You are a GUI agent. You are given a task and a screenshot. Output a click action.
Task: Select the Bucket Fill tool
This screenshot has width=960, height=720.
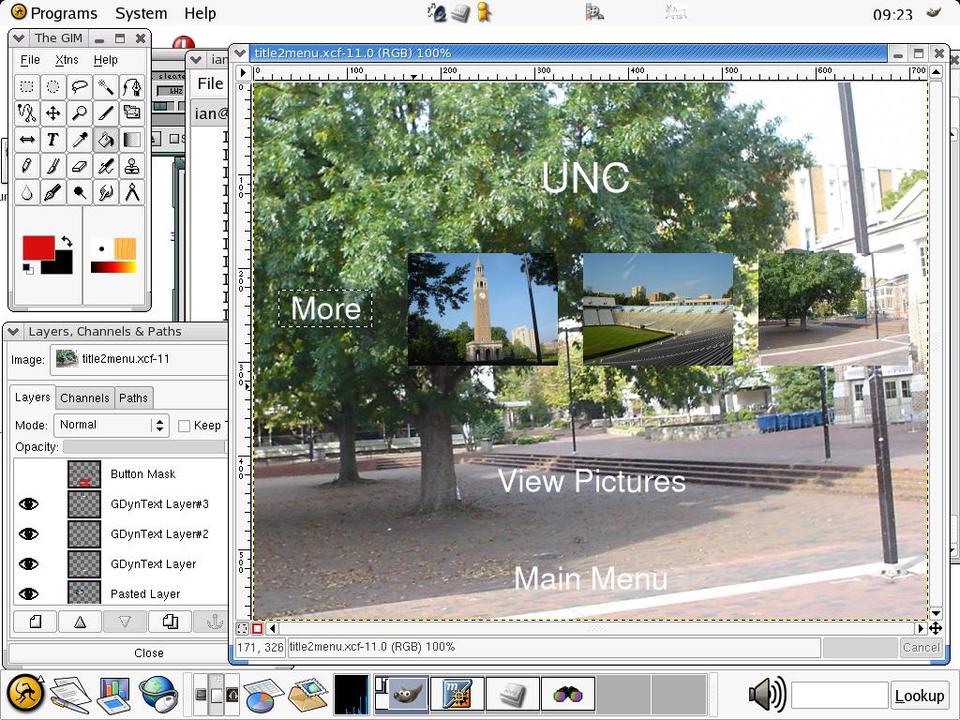pyautogui.click(x=105, y=140)
